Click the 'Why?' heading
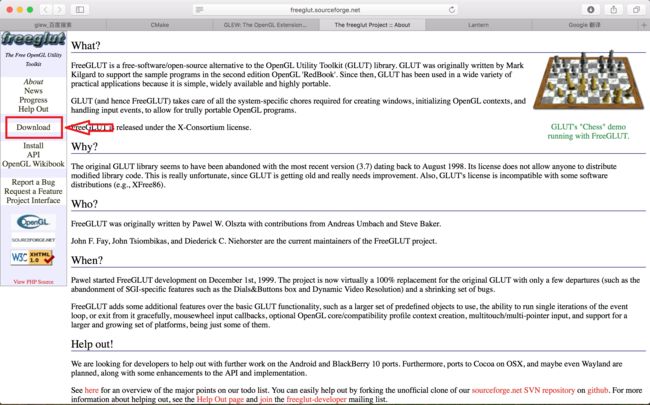Screen dimensions: 650x405 (x=84, y=146)
